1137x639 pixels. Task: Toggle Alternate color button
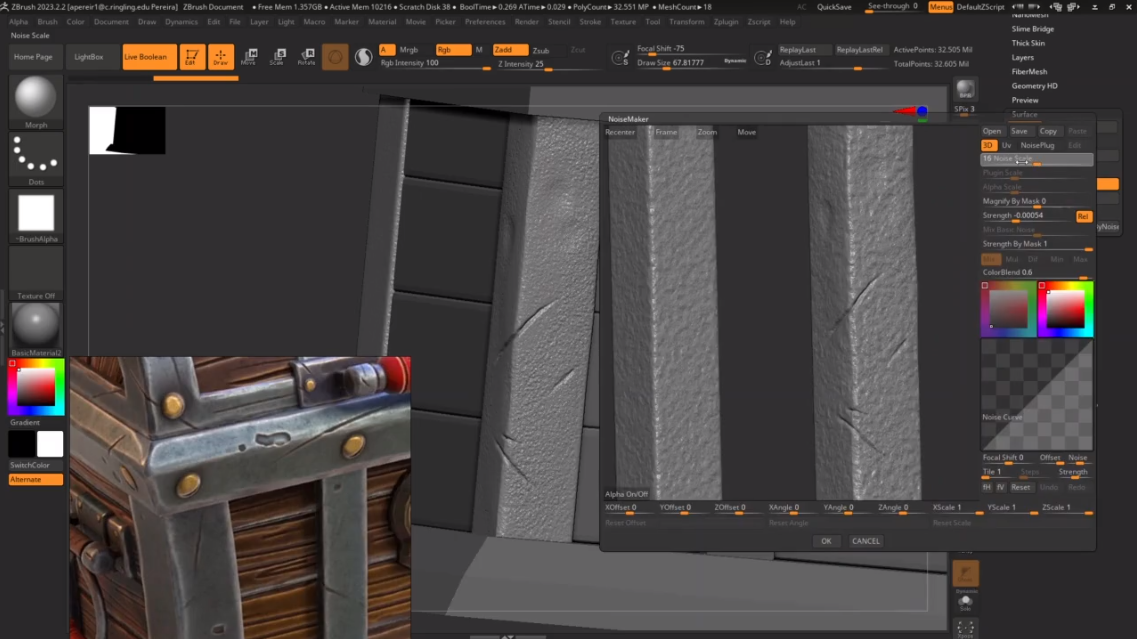point(36,479)
